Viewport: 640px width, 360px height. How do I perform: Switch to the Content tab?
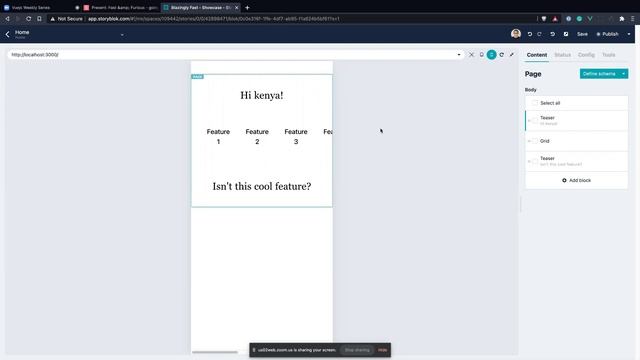point(537,55)
